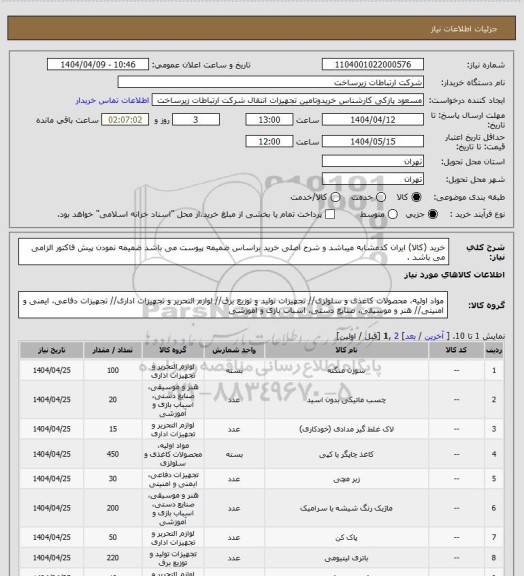Go to page 2 of items

[396, 336]
